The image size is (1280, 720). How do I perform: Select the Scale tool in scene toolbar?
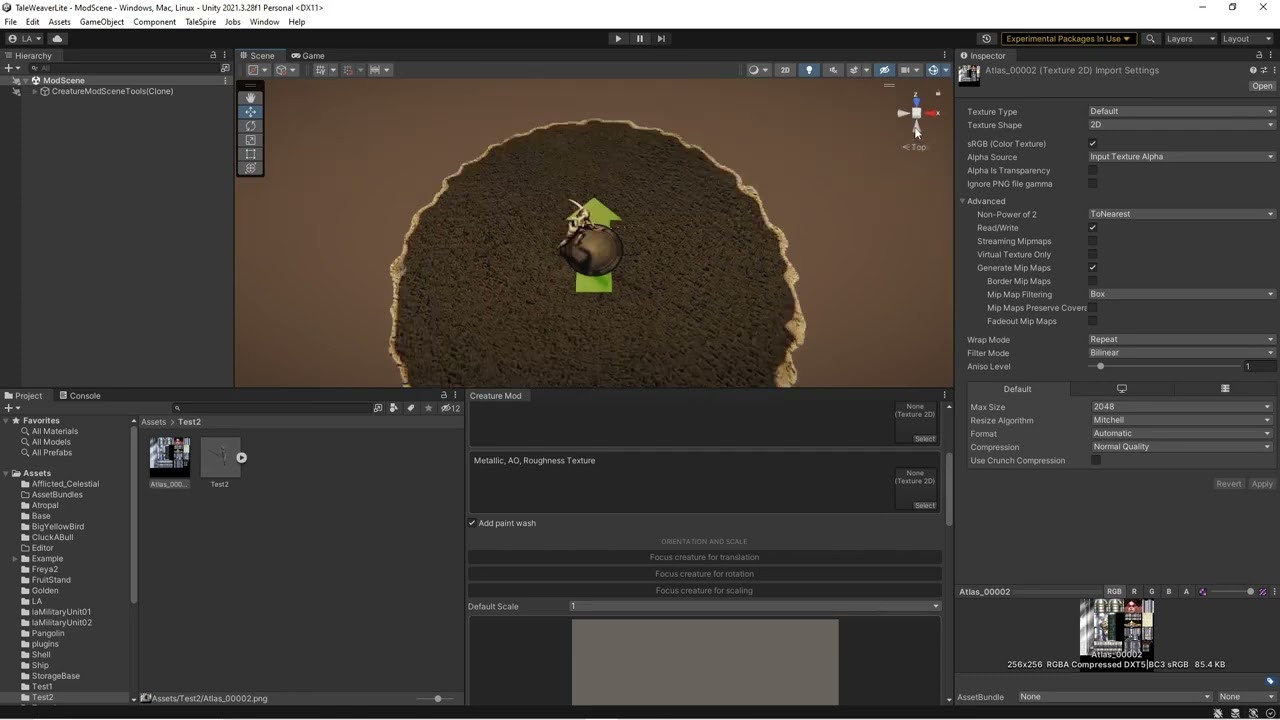point(250,140)
